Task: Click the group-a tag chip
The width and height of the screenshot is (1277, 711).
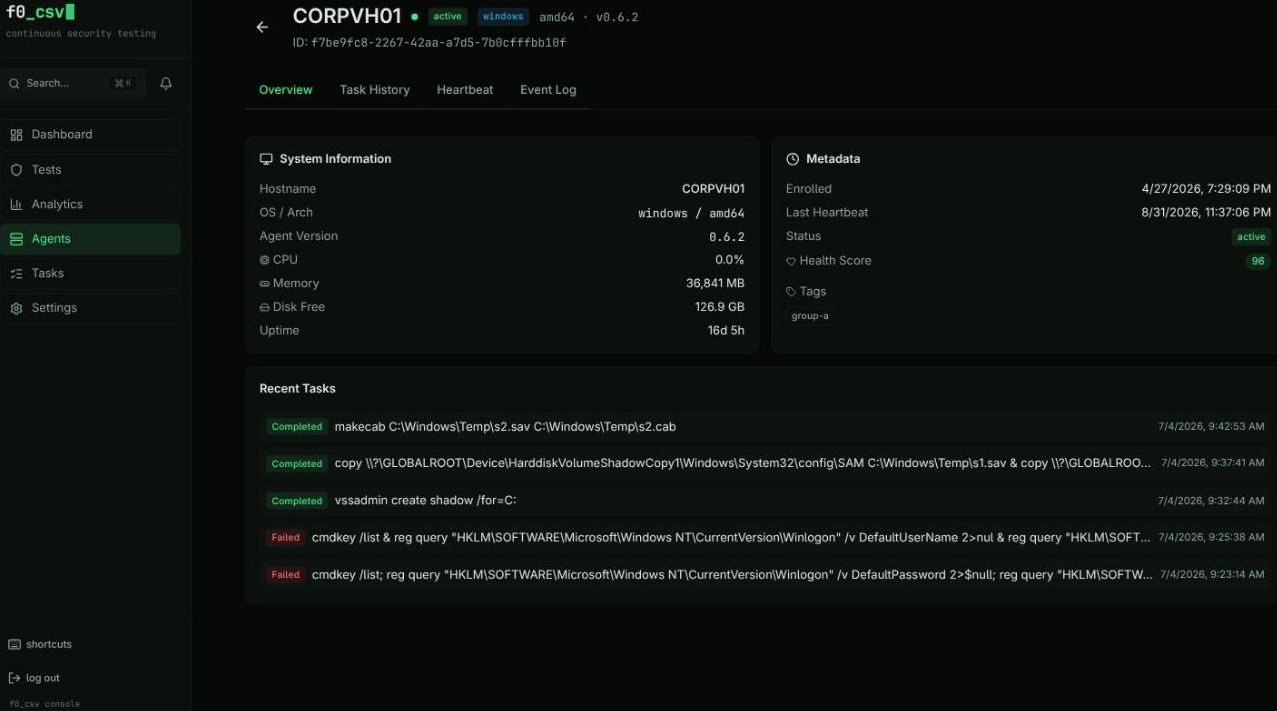Action: coord(810,316)
